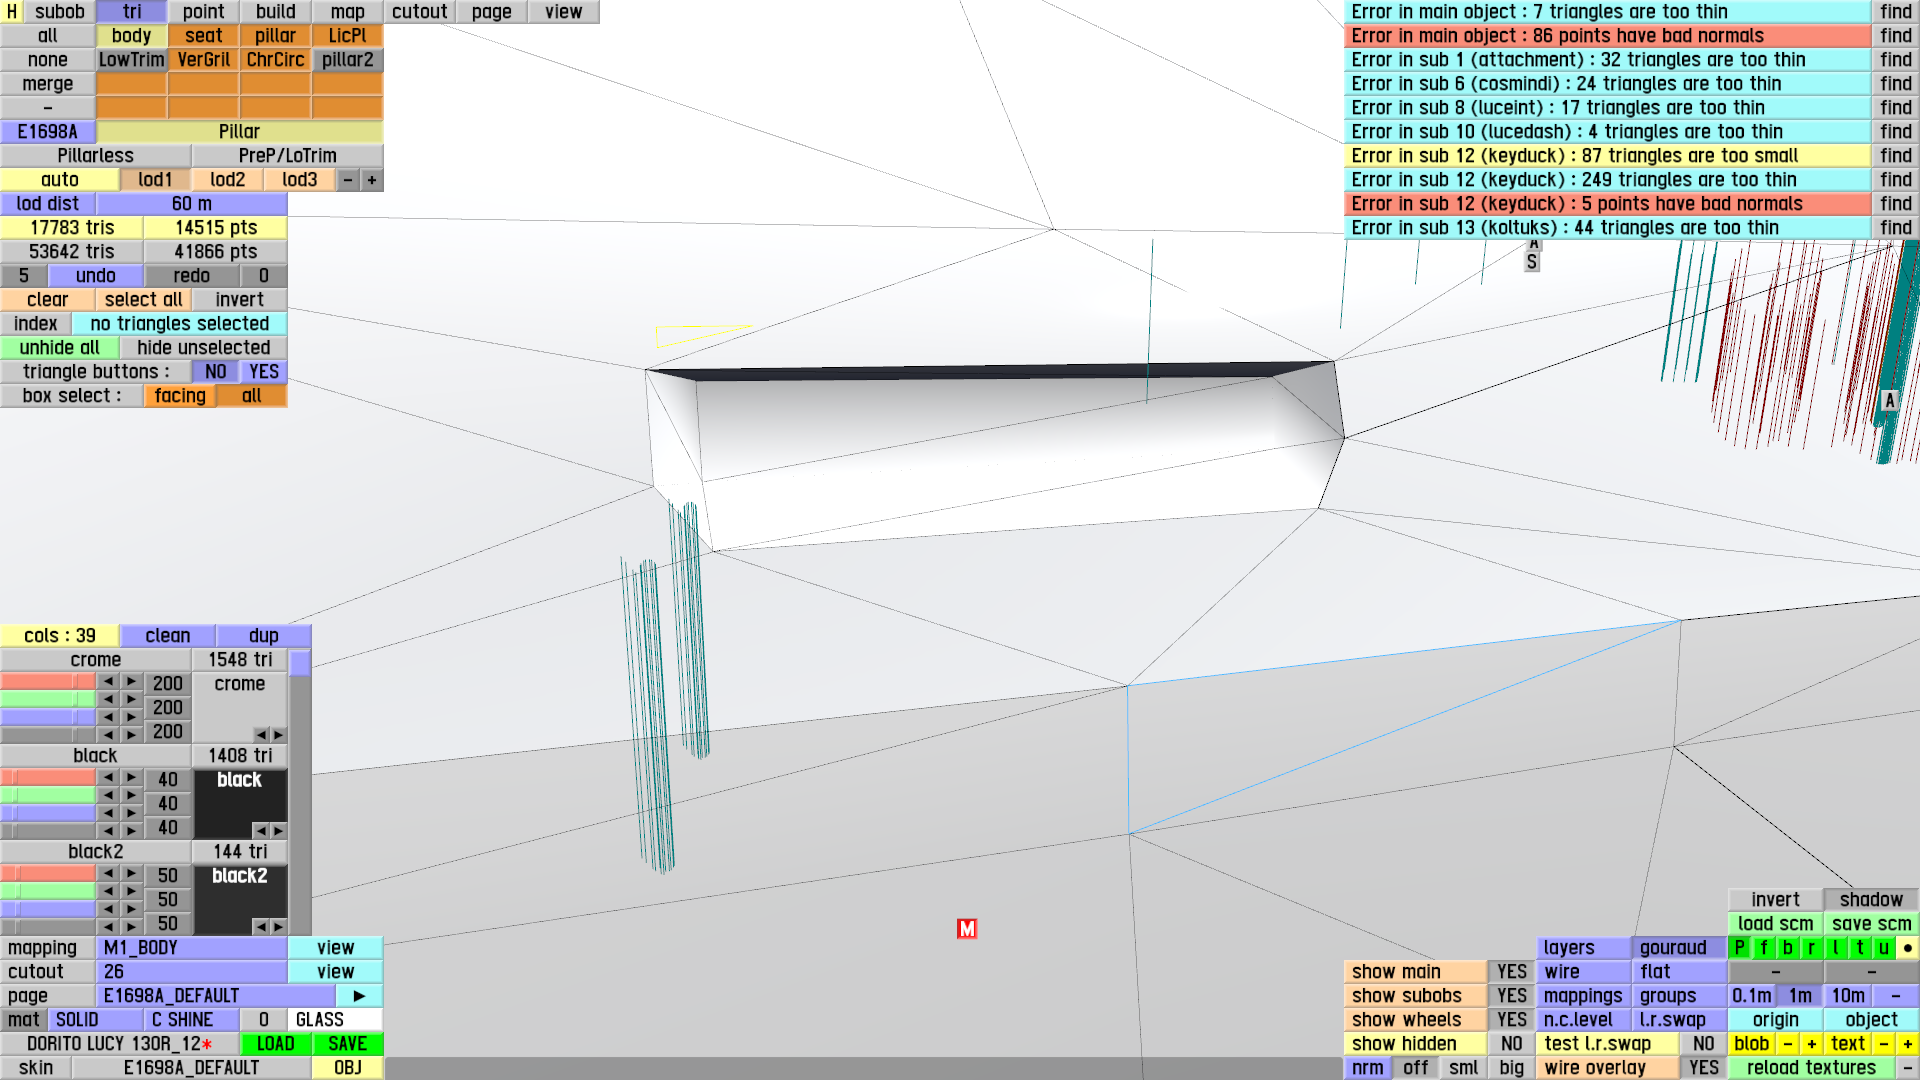Set triangle buttons to NO
Image resolution: width=1920 pixels, height=1080 pixels.
coord(215,372)
